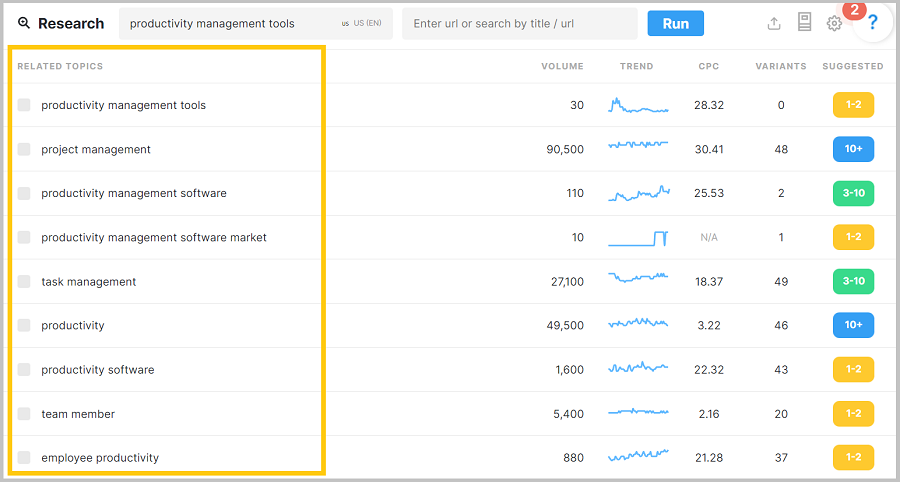Sort by the Variants column header

tap(780, 66)
